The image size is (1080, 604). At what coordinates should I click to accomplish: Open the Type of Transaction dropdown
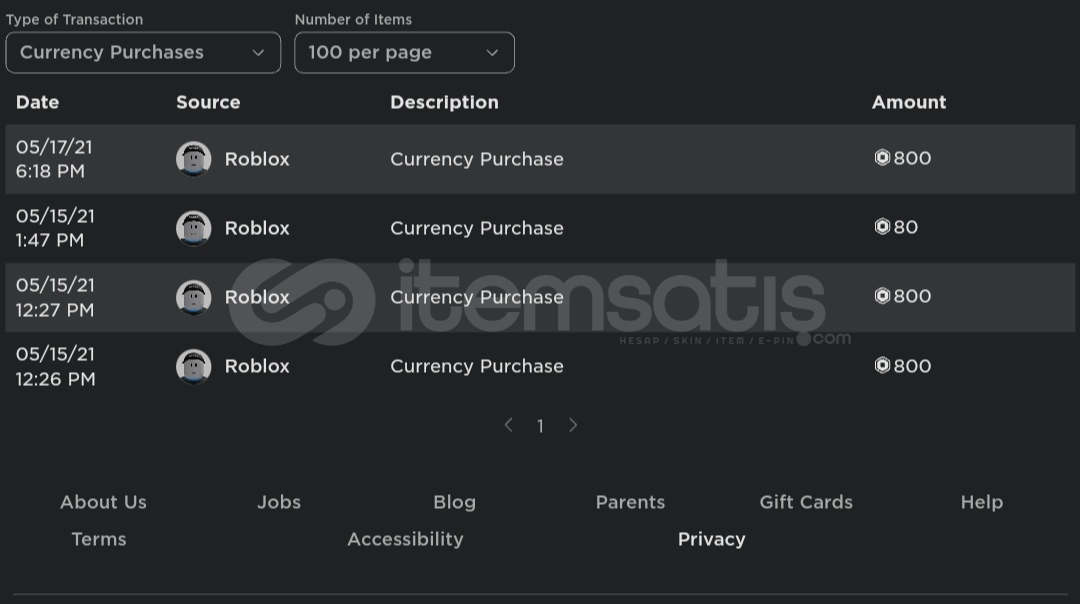click(x=143, y=53)
